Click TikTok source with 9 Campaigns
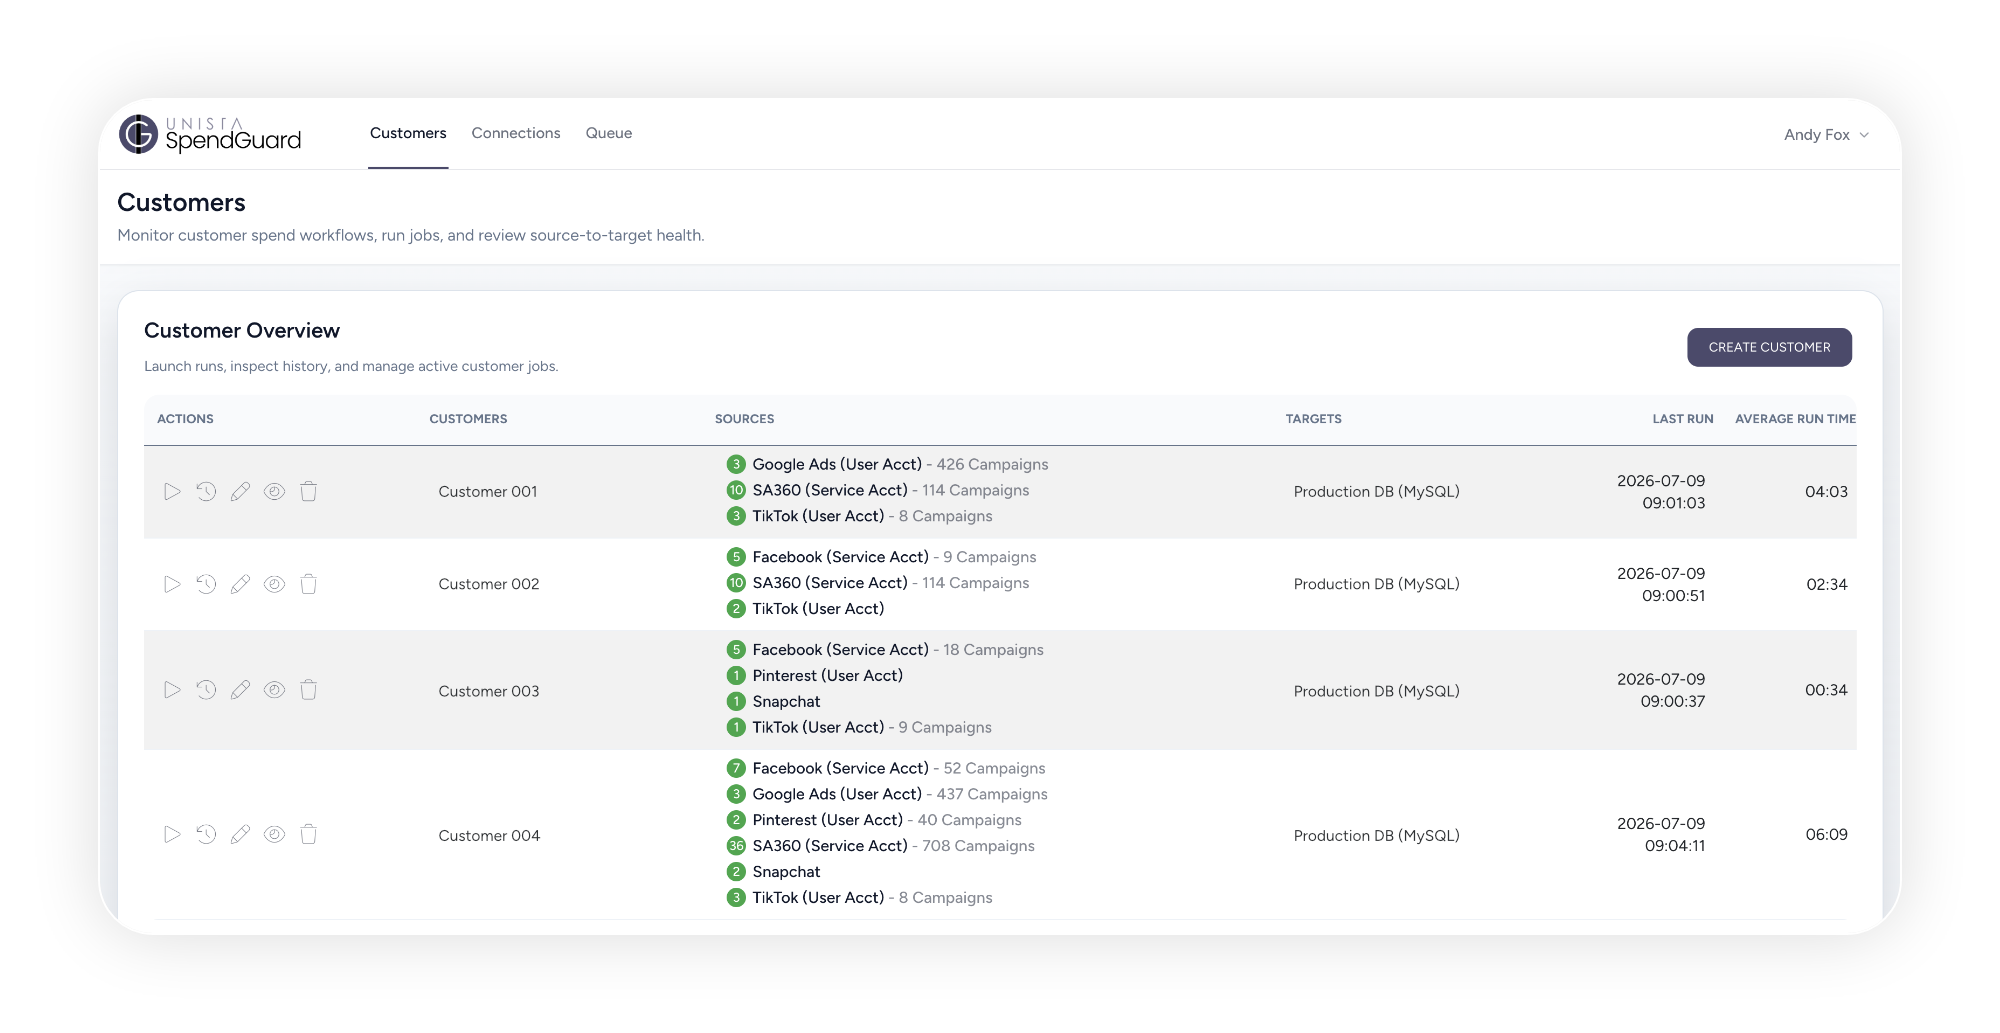Viewport: 2000px width, 1033px height. 872,728
